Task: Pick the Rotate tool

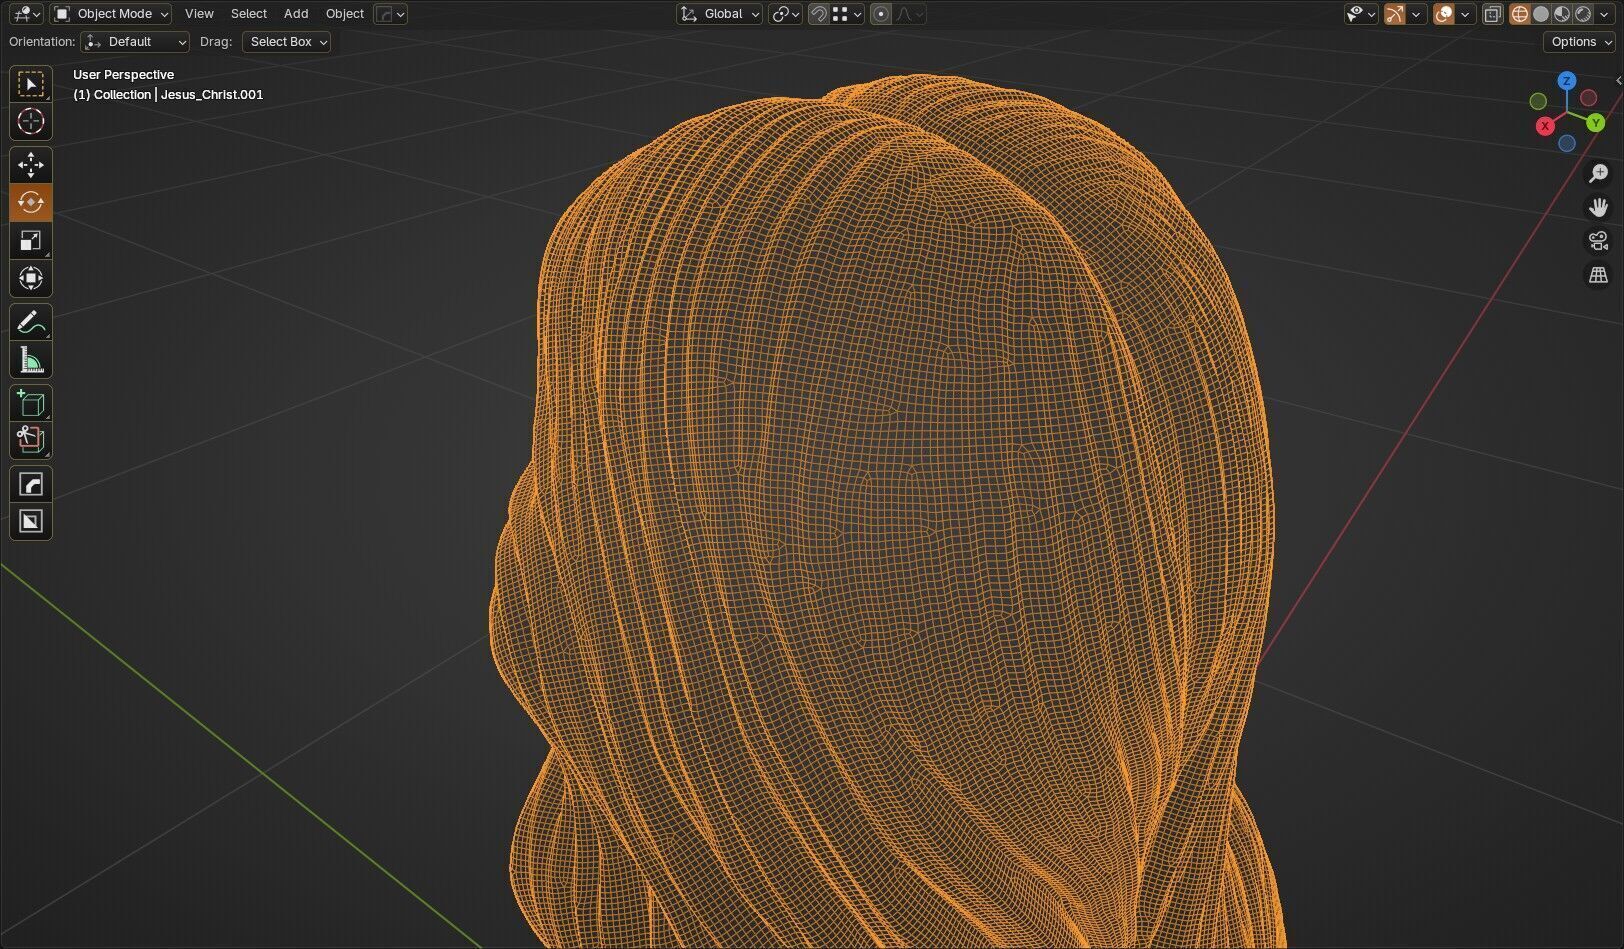Action: [31, 203]
